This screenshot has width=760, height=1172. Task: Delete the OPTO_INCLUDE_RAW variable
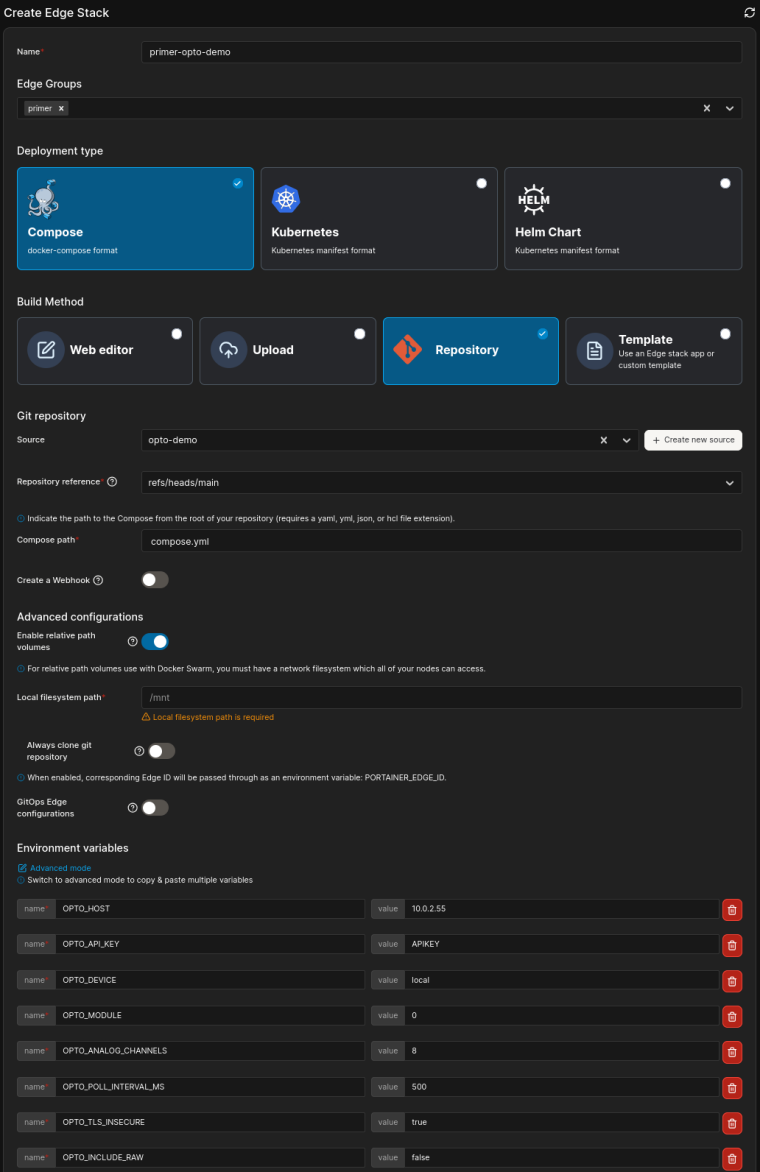732,1159
